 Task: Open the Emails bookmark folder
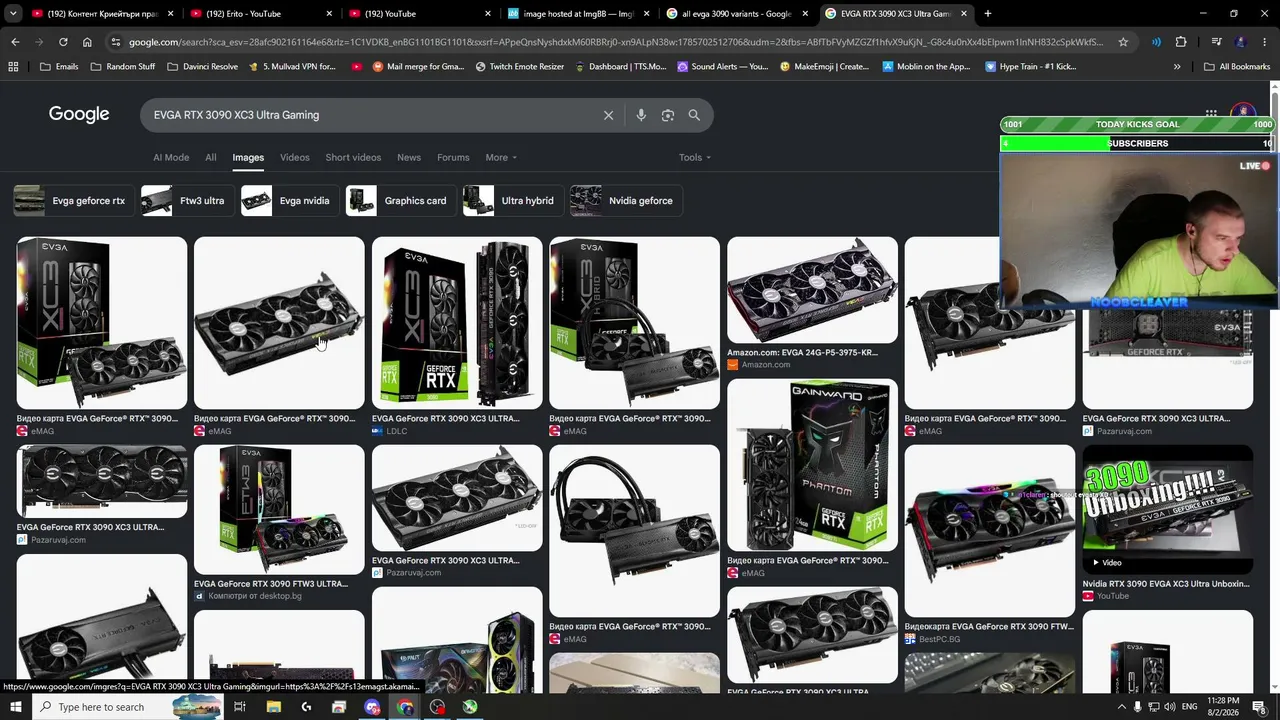pos(59,67)
